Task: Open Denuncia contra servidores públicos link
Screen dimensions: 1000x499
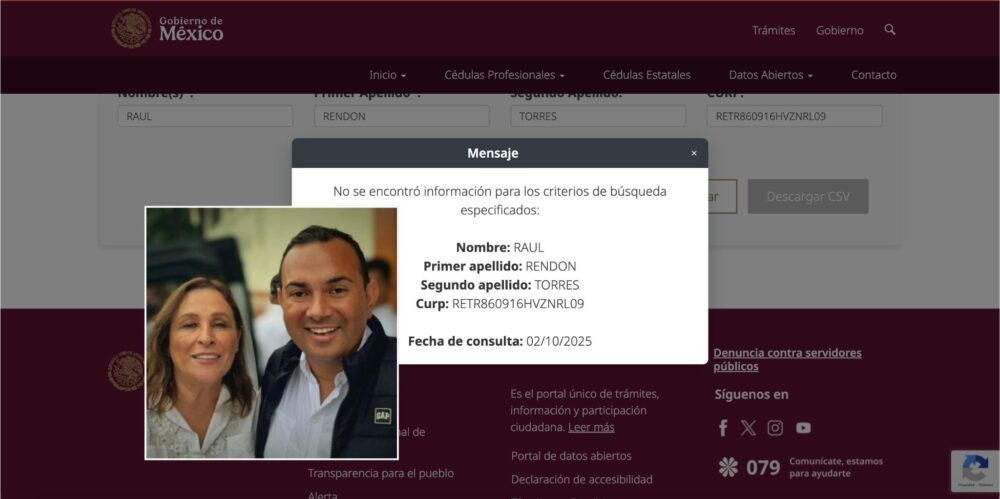Action: (787, 359)
